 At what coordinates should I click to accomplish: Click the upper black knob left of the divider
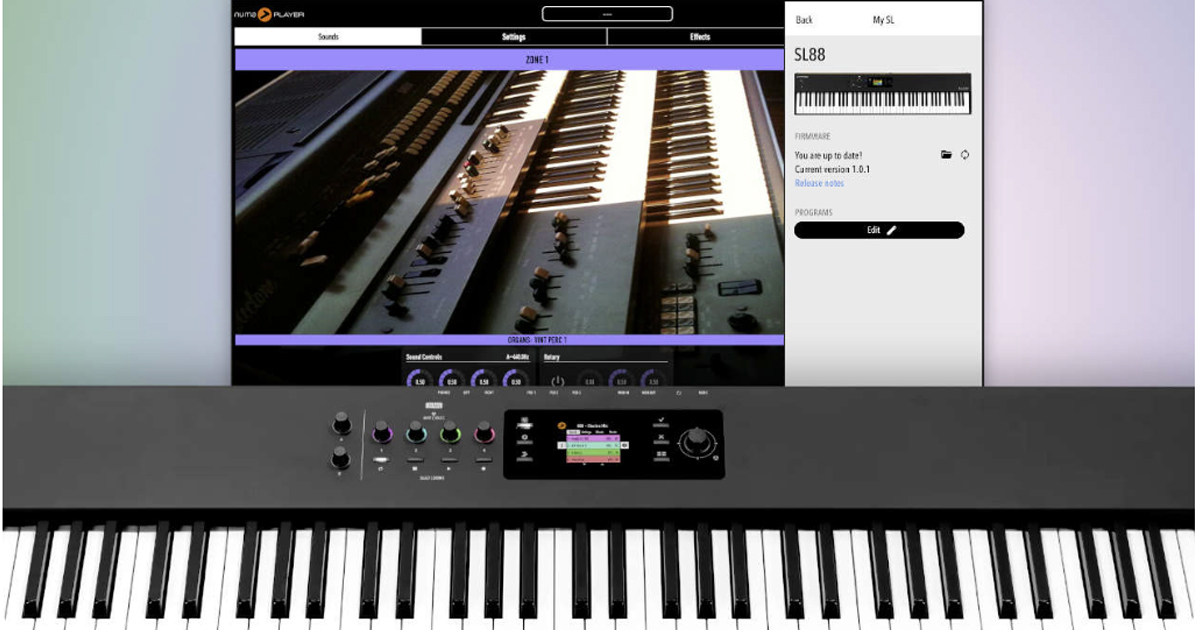[x=341, y=424]
